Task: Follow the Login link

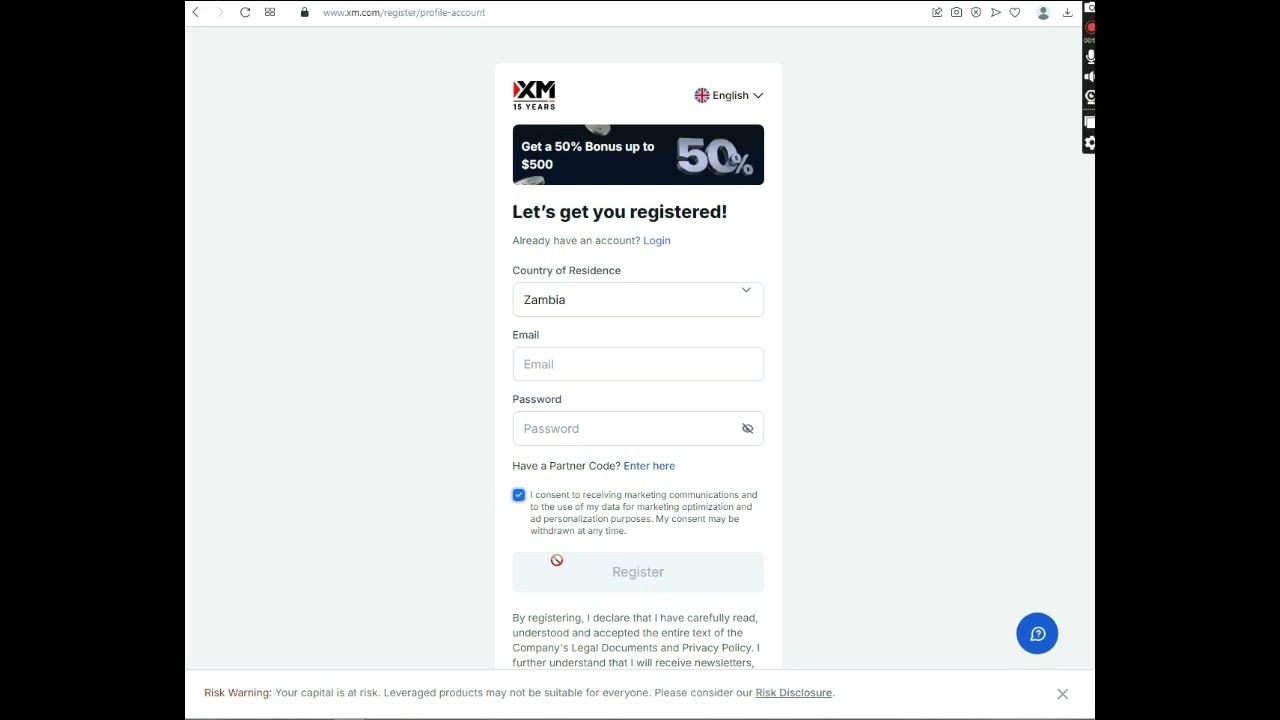Action: [657, 240]
